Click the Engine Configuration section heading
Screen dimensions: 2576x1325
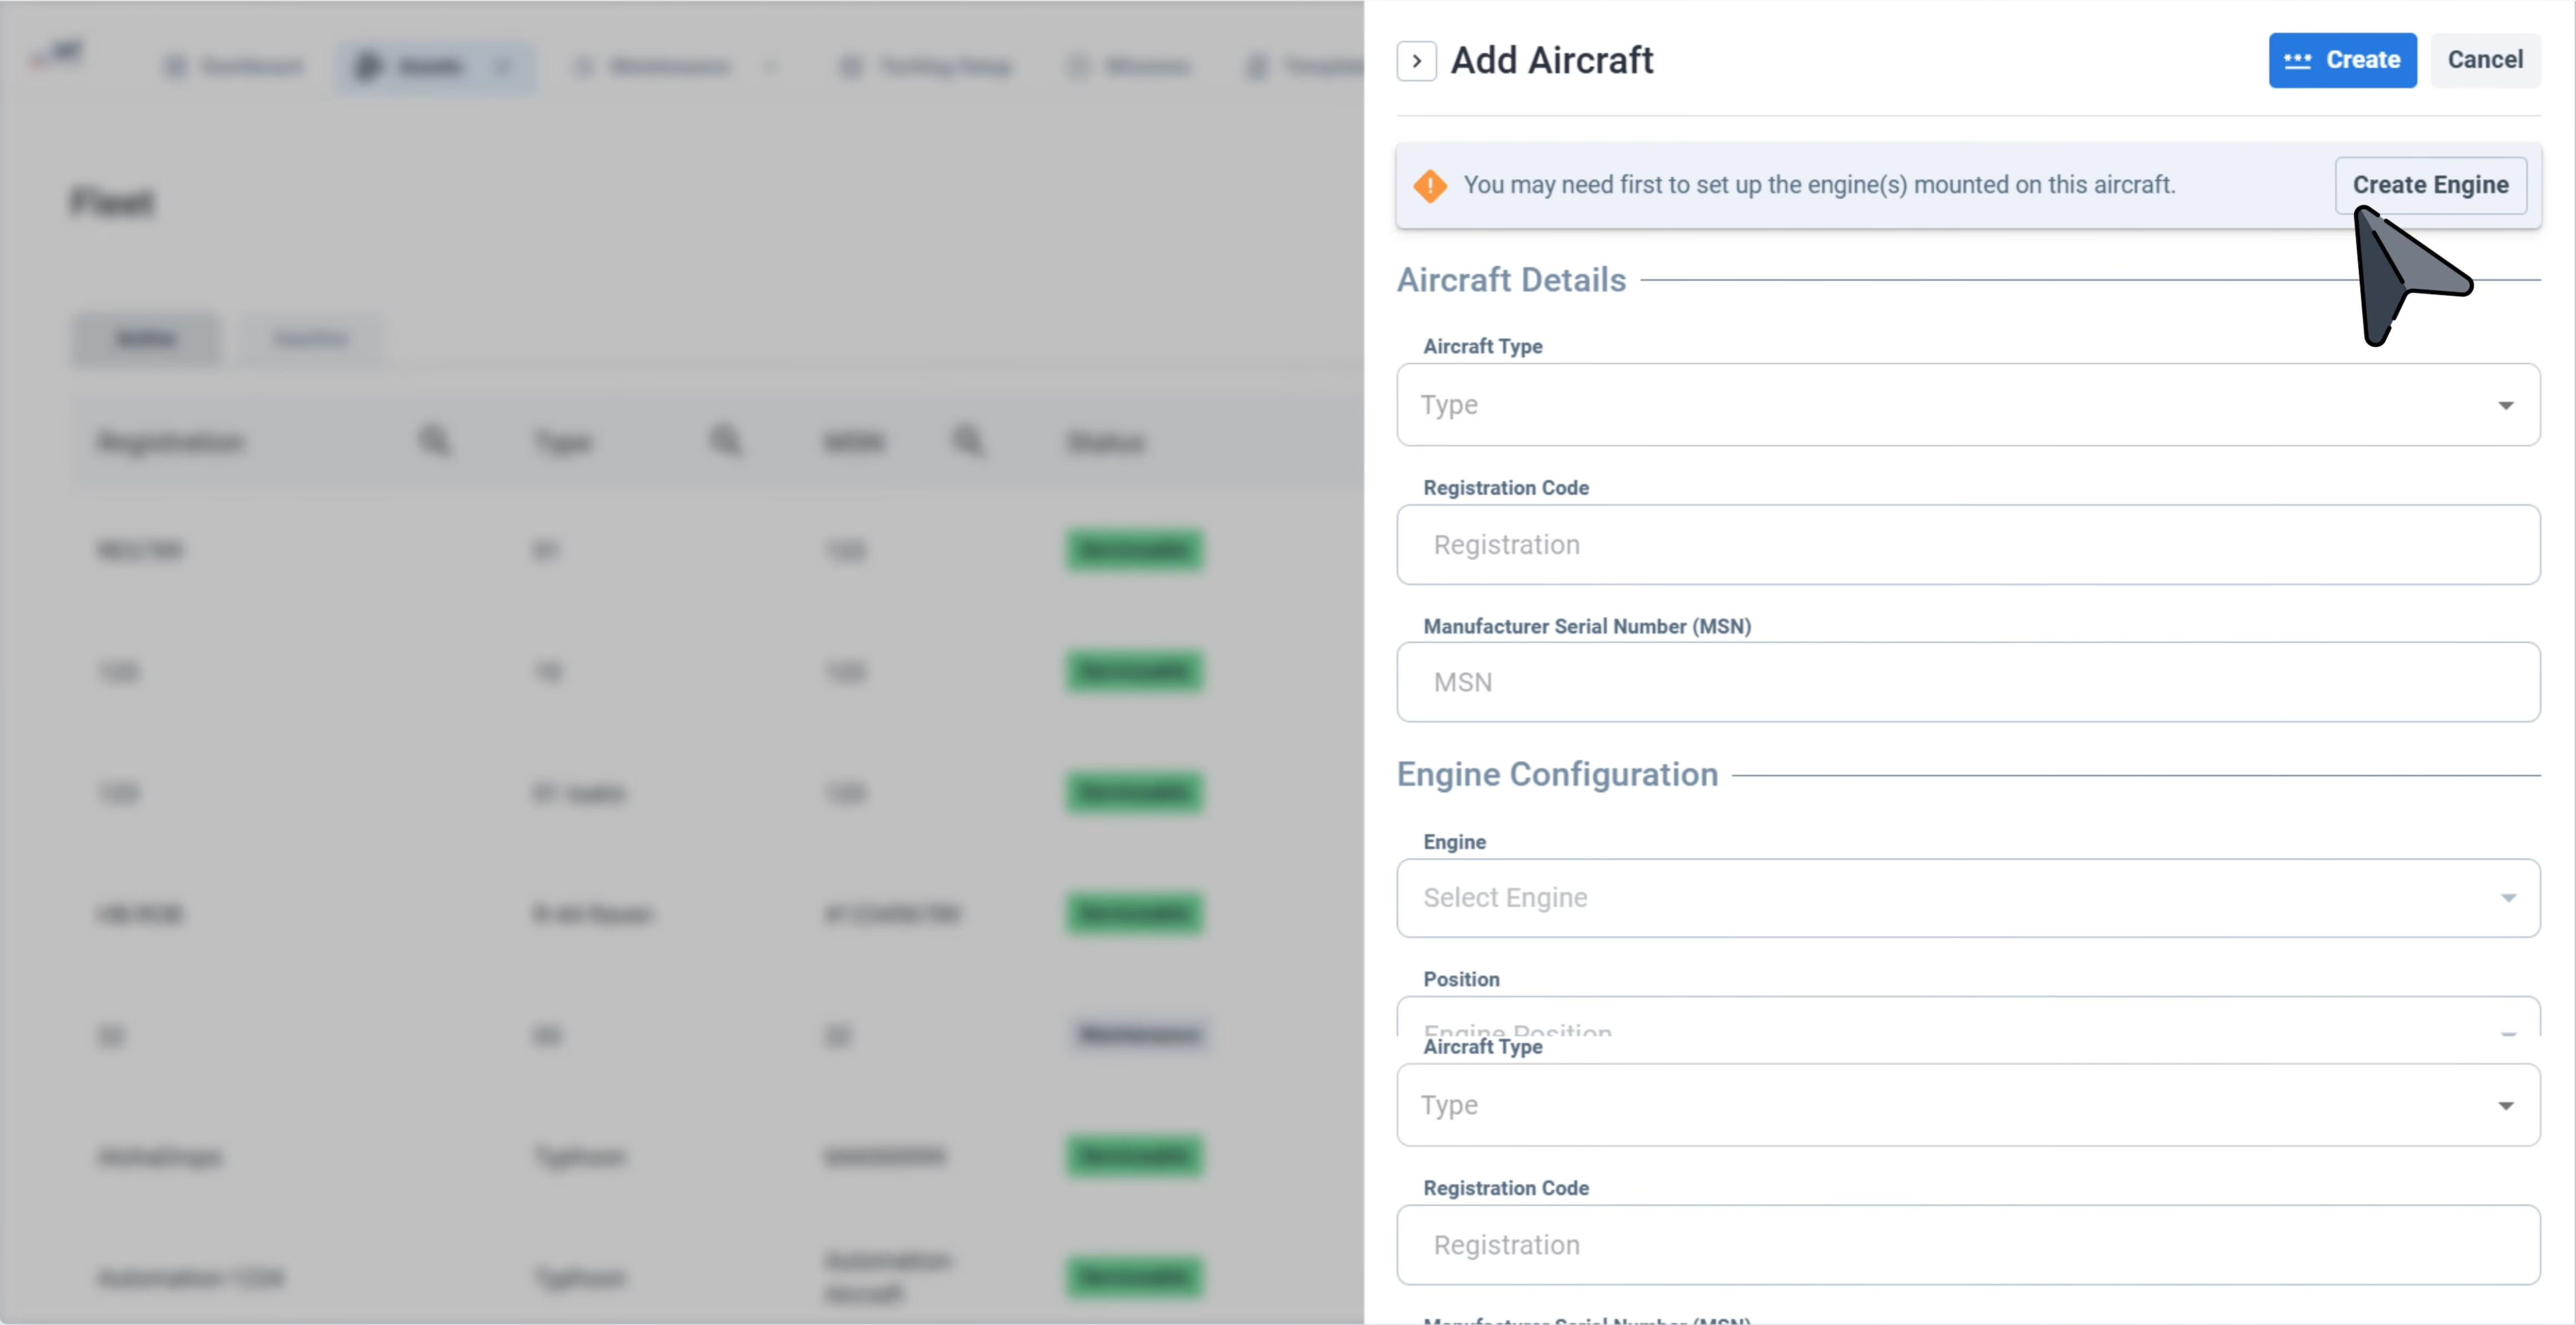(x=1557, y=774)
